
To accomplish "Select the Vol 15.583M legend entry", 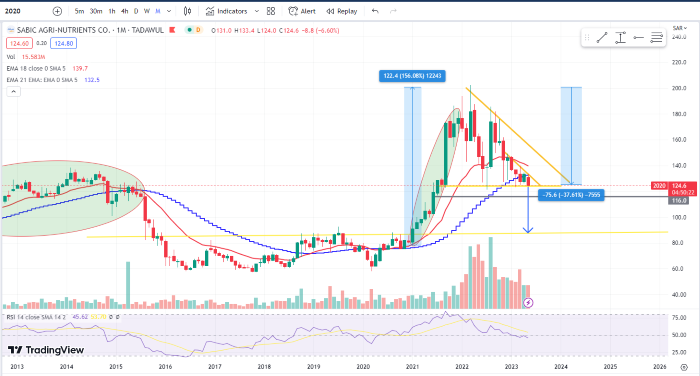I will (x=26, y=57).
